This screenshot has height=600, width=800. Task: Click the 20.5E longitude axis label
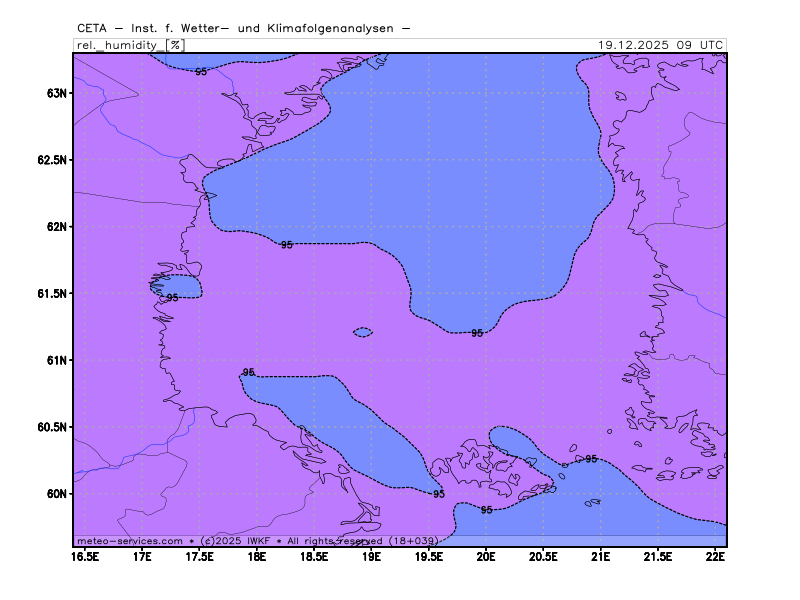[543, 556]
